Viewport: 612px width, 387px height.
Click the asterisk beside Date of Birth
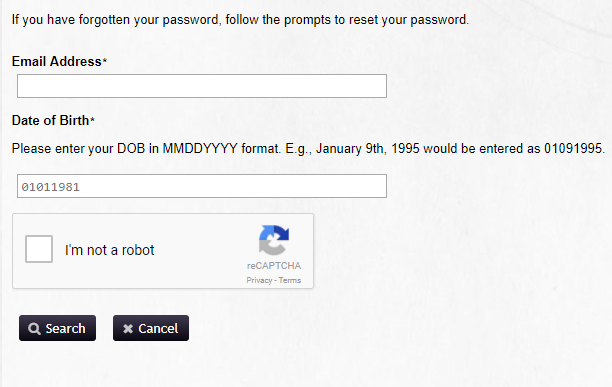point(93,119)
